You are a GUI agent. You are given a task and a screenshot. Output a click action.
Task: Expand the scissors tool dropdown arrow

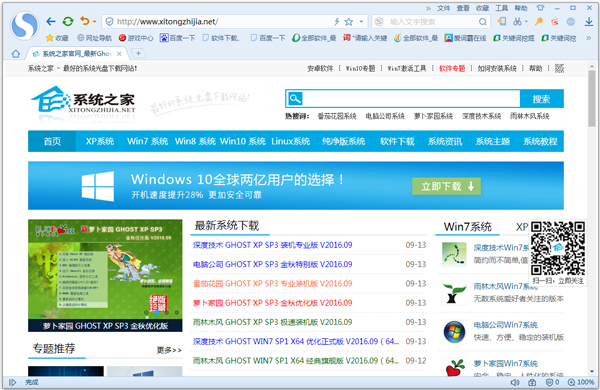pos(526,22)
